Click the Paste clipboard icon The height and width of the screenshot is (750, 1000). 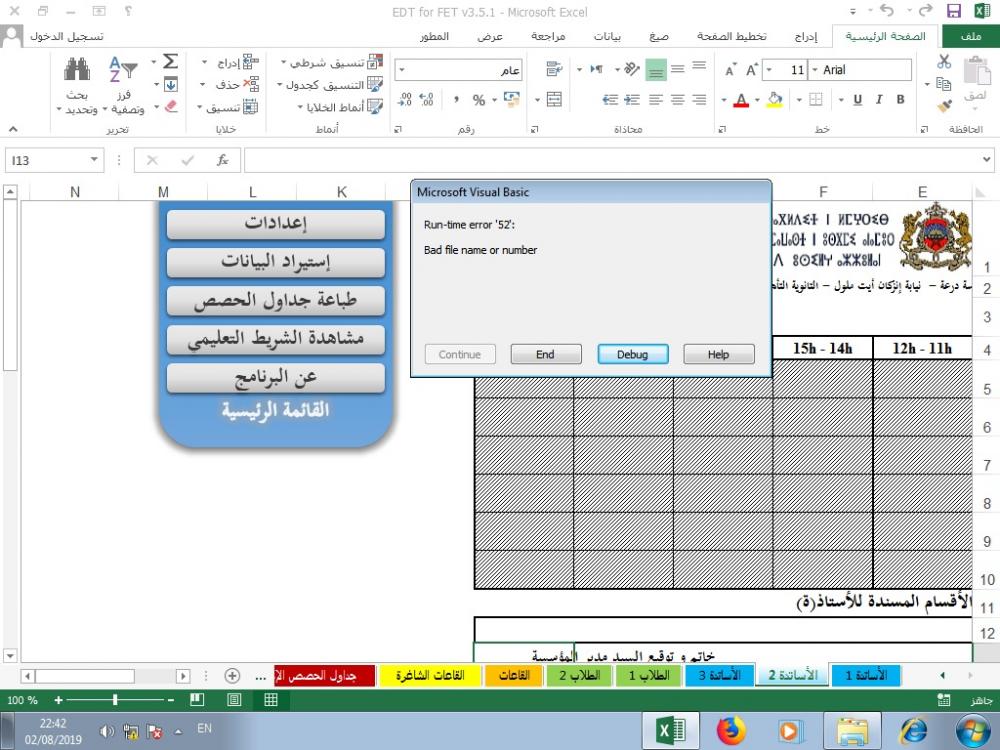tap(976, 70)
